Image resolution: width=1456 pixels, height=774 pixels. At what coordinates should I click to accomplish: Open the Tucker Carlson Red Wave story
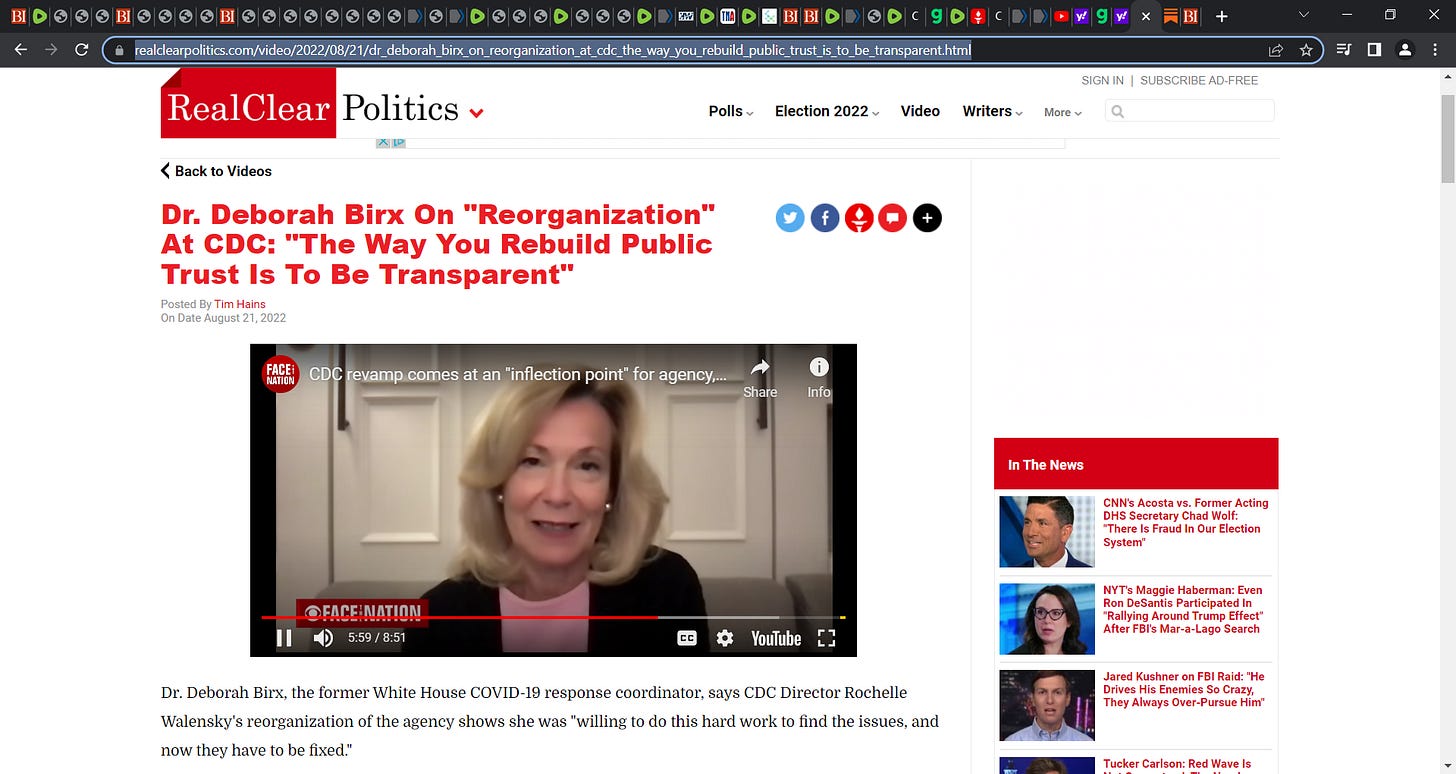click(1177, 765)
